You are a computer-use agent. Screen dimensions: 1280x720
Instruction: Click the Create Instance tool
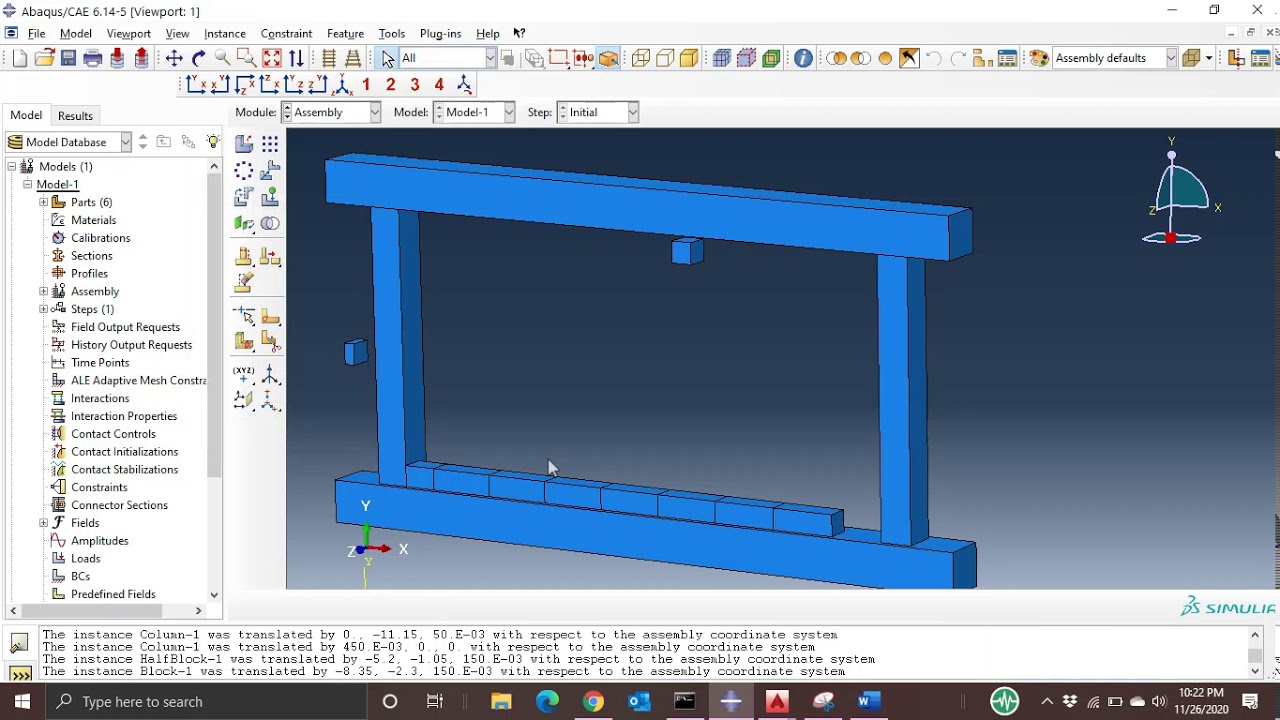click(244, 144)
